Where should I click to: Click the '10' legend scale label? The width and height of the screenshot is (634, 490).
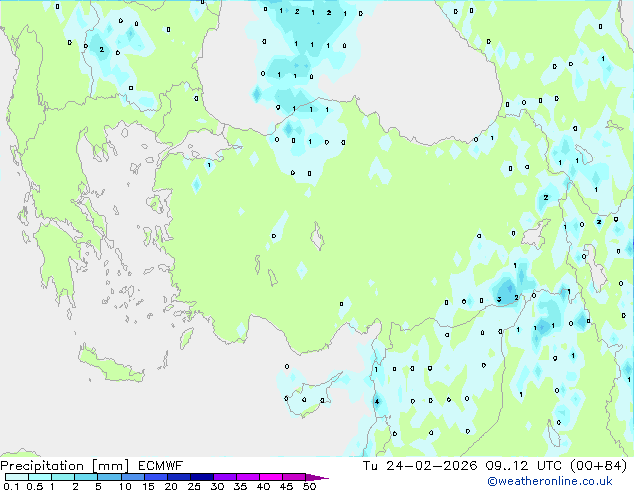point(125,486)
